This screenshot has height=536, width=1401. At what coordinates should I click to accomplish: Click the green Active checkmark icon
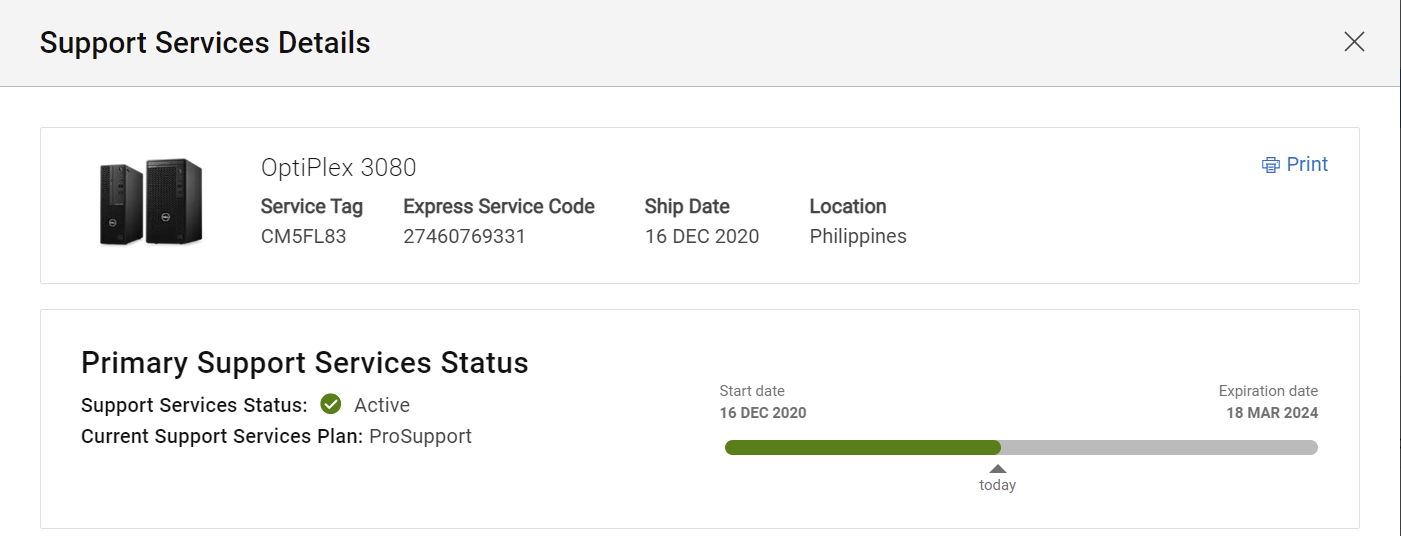(331, 405)
